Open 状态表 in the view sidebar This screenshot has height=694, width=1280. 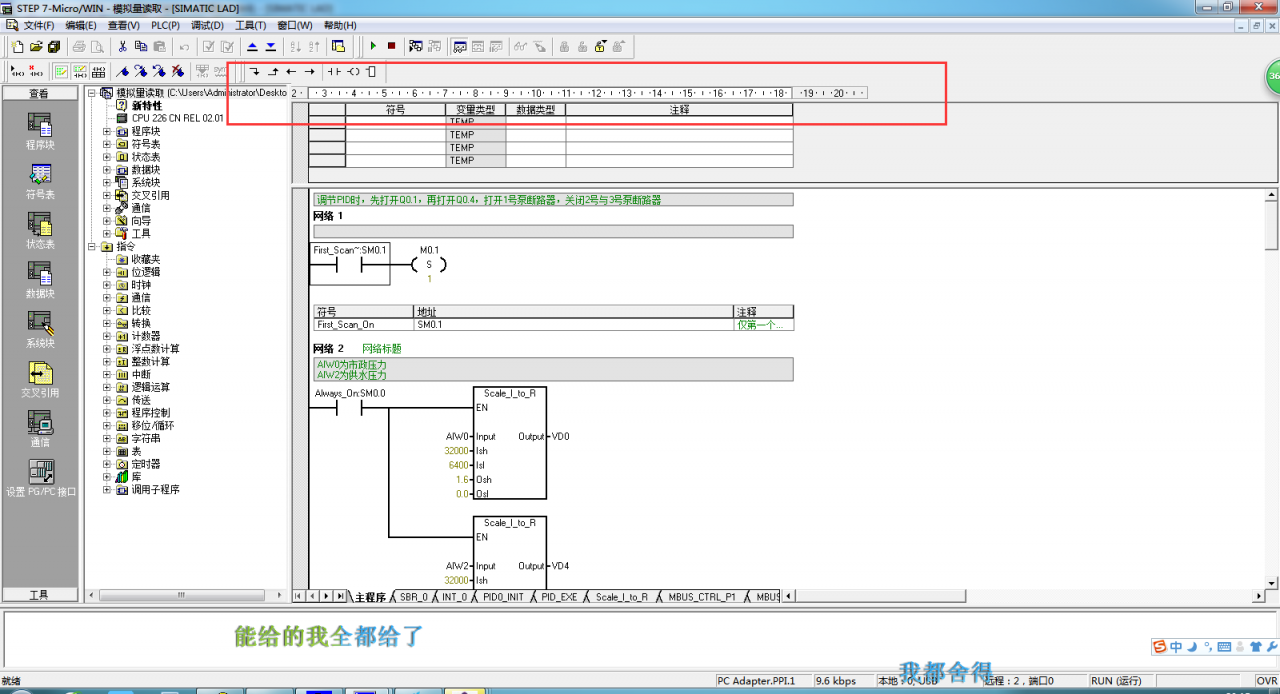[x=40, y=230]
